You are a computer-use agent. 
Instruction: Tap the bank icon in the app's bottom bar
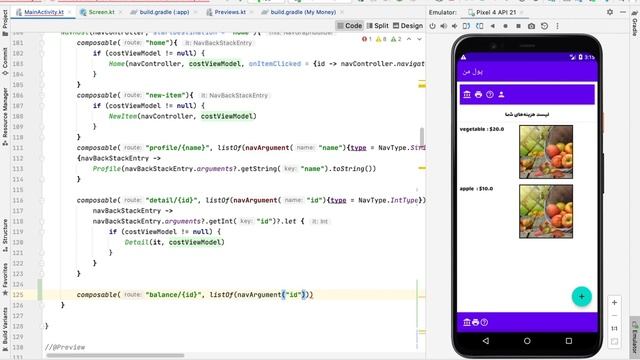tap(467, 322)
